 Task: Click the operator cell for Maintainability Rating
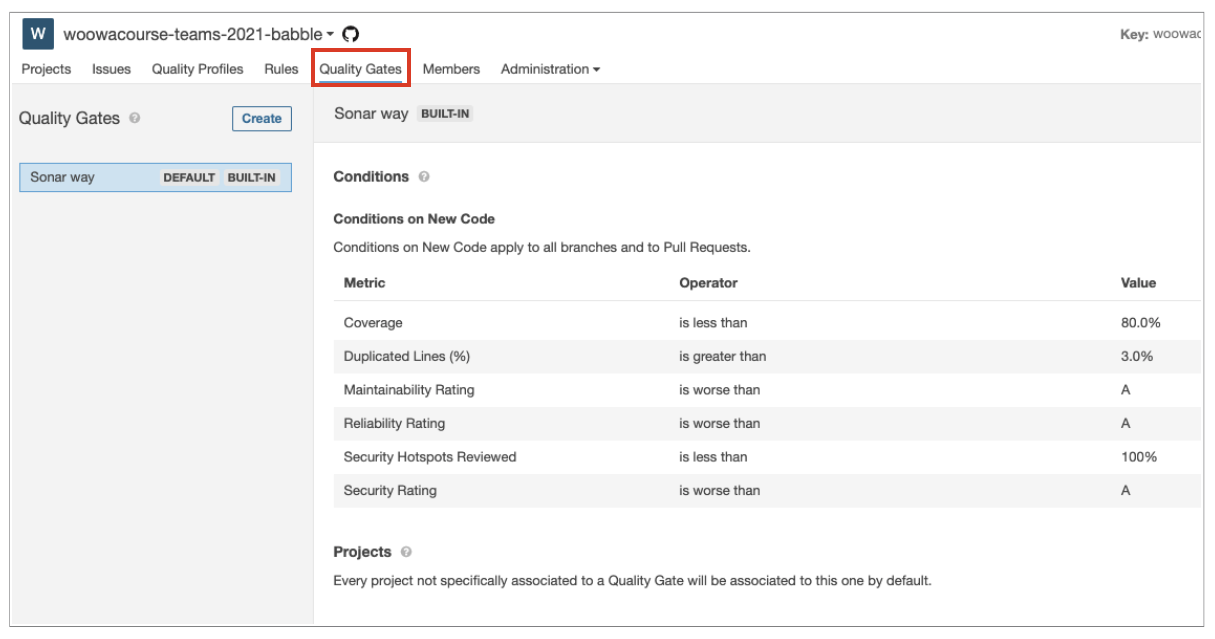pyautogui.click(x=719, y=390)
